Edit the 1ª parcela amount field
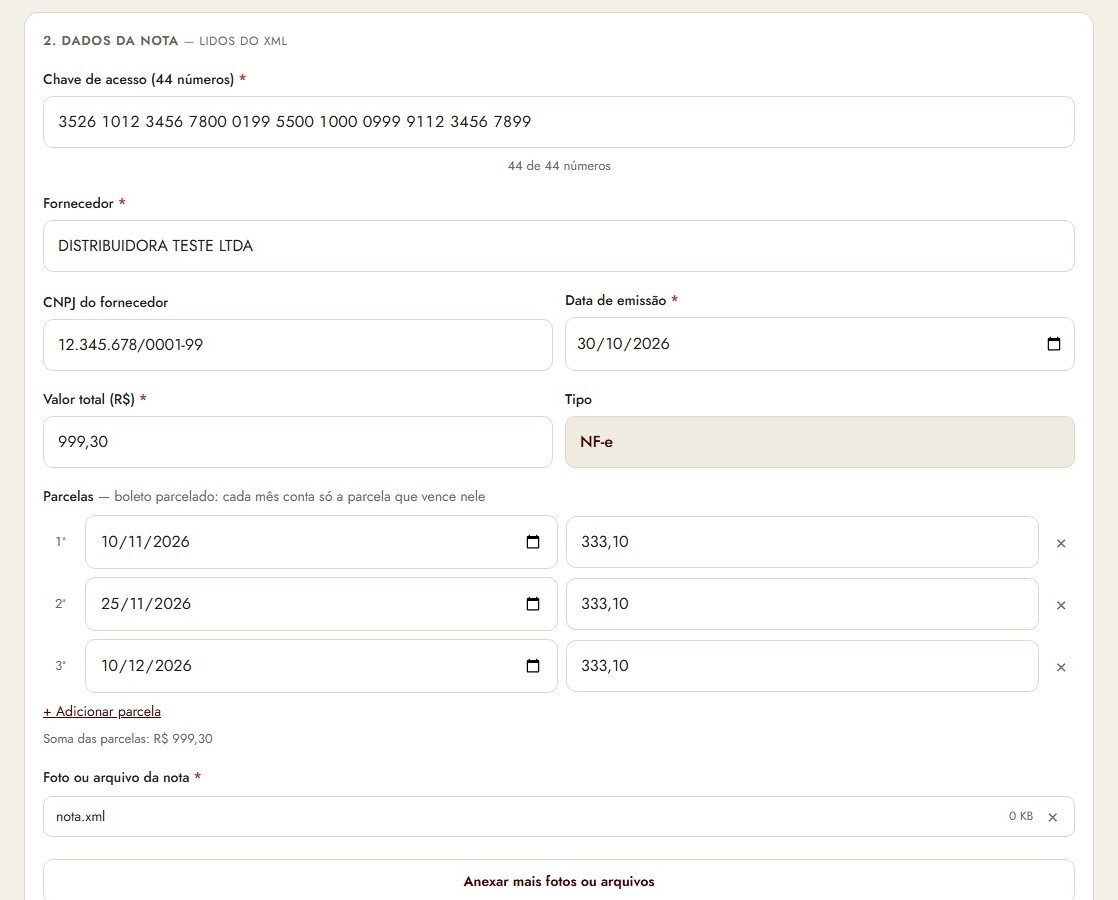The width and height of the screenshot is (1118, 900). pos(802,542)
